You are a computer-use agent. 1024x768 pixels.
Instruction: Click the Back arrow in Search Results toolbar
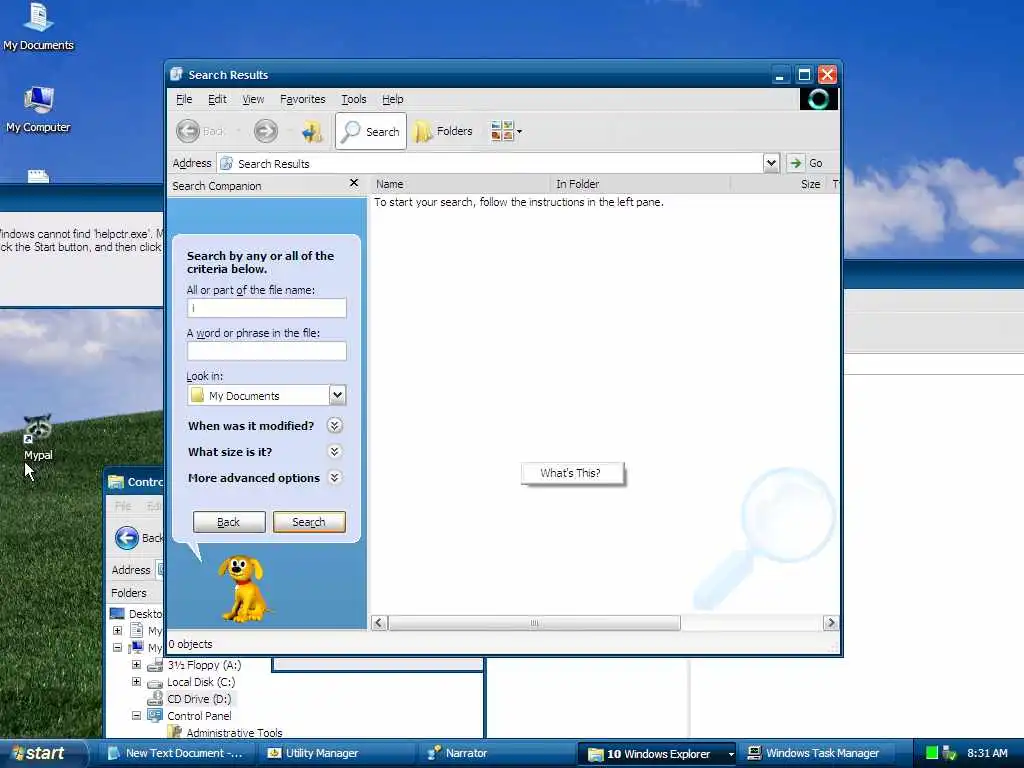[x=188, y=131]
